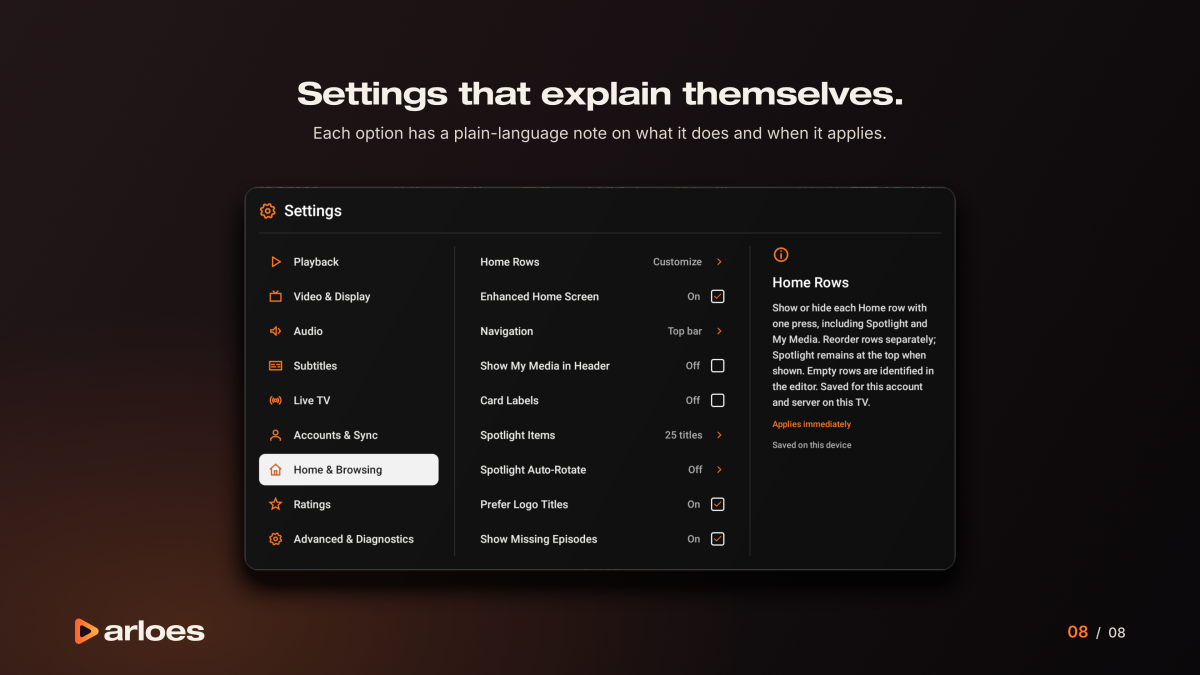Click the Accounts & Sync person icon
The image size is (1200, 675).
click(276, 435)
